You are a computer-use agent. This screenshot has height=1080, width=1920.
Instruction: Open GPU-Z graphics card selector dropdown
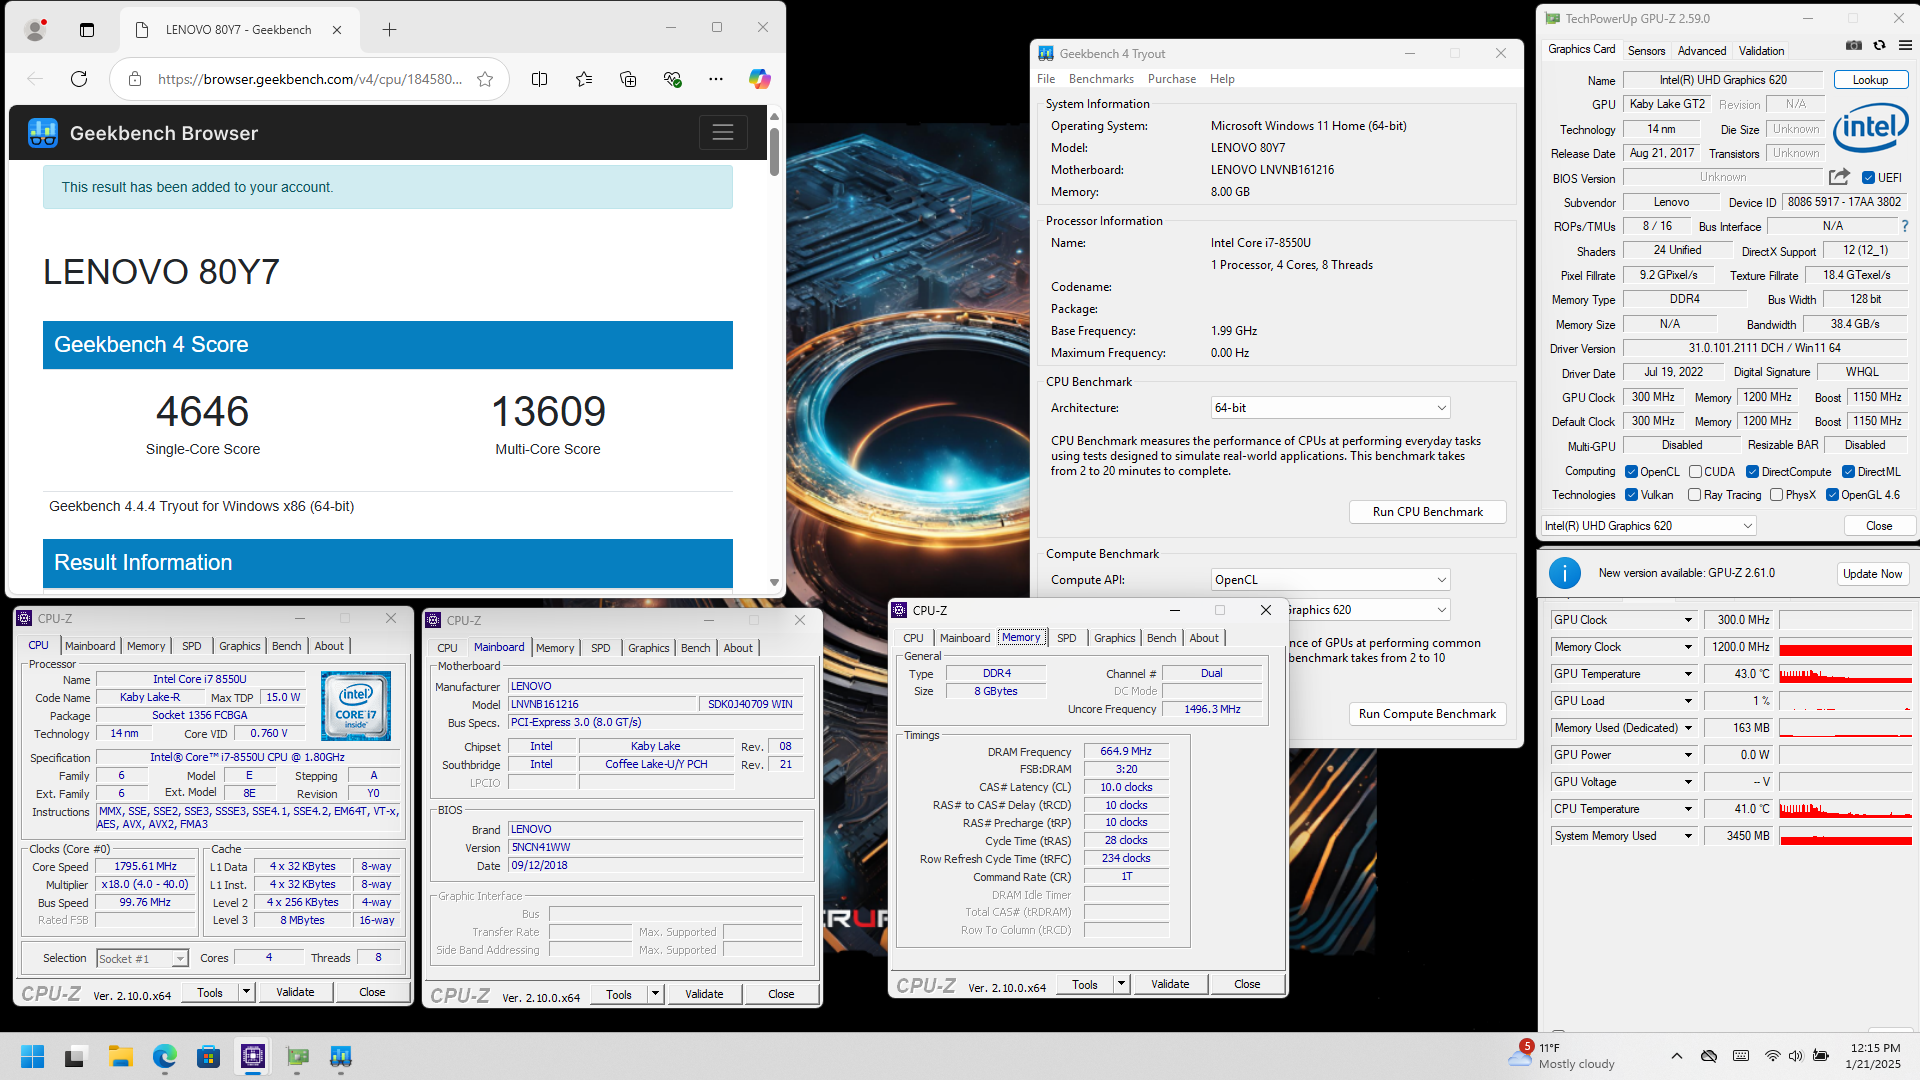(x=1648, y=526)
